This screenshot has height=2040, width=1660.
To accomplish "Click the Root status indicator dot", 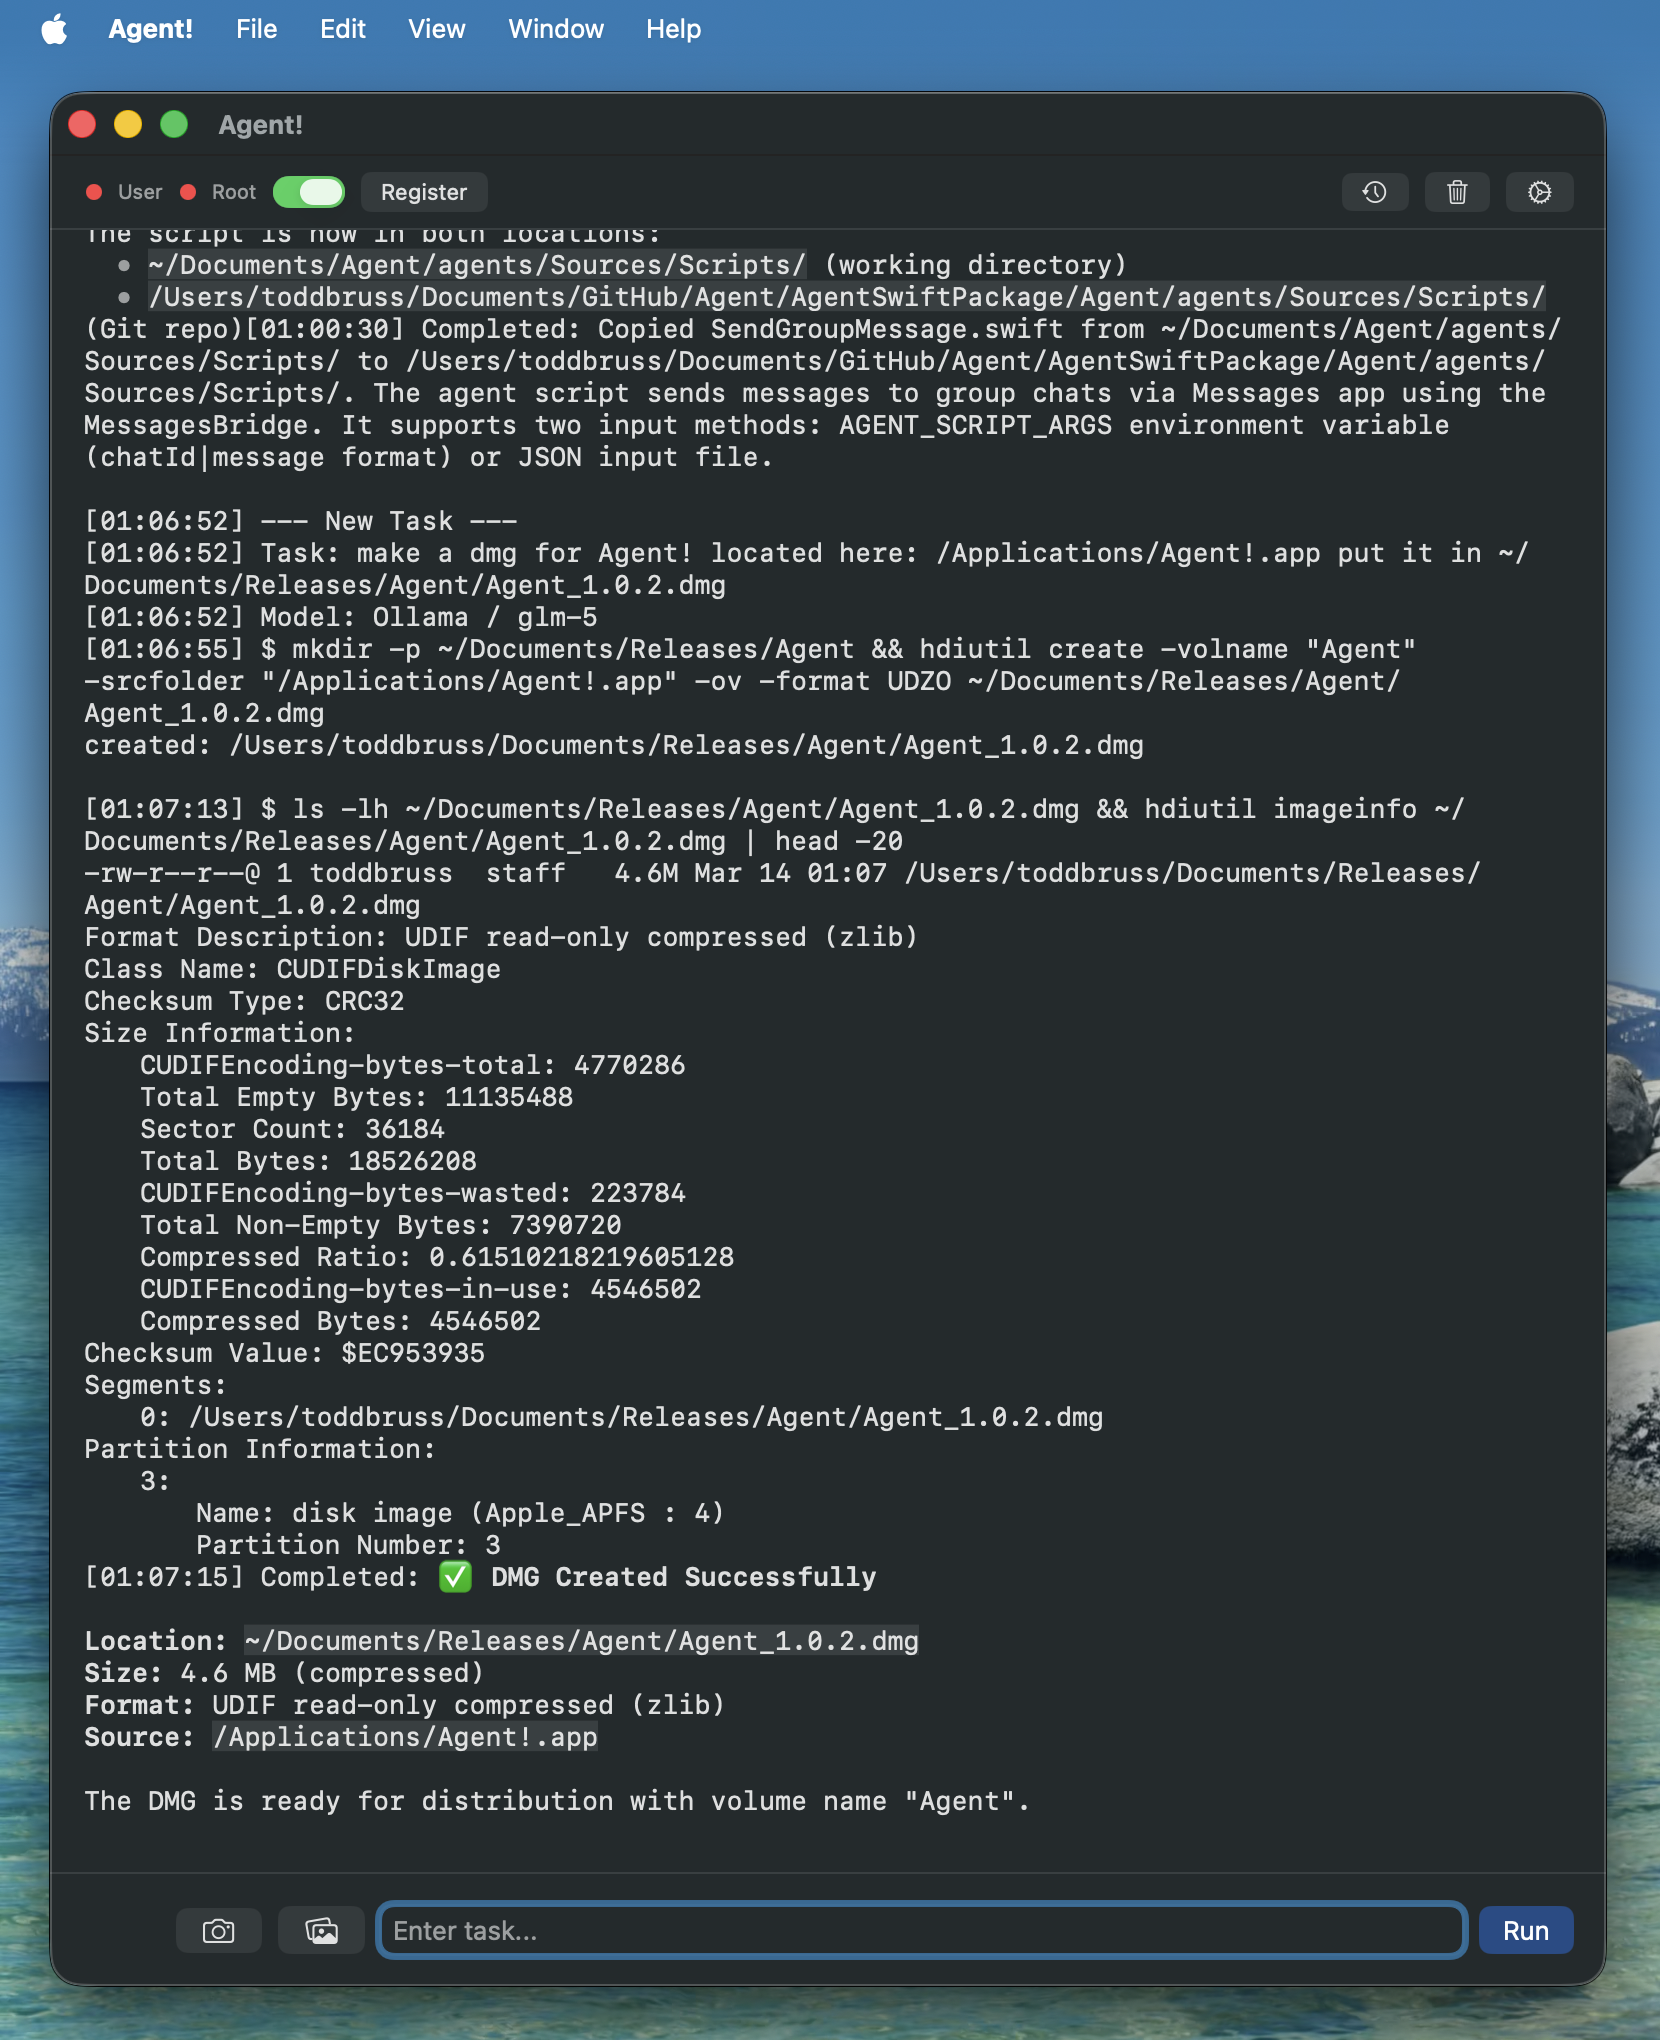I will point(187,192).
